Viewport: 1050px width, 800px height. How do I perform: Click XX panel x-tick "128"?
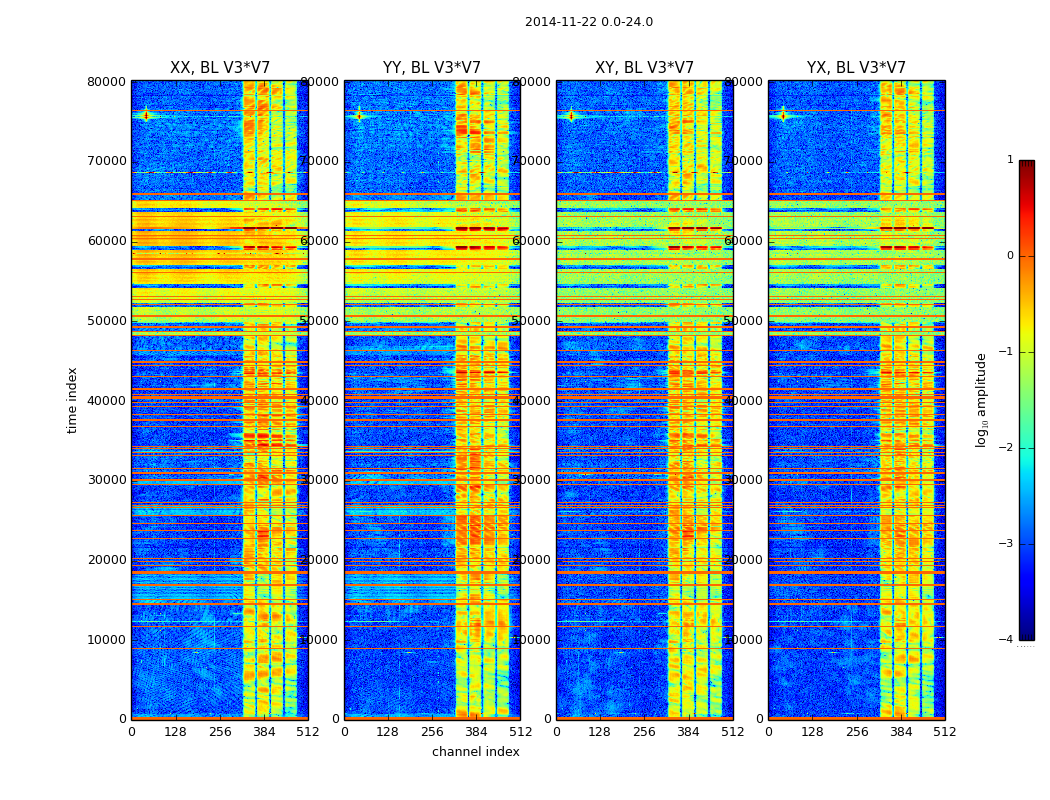pos(175,732)
